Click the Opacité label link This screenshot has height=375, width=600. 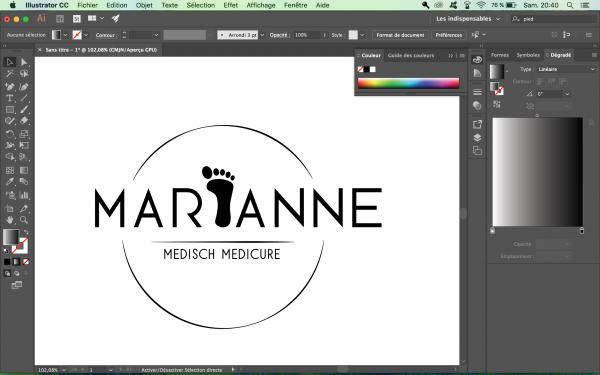(279, 35)
